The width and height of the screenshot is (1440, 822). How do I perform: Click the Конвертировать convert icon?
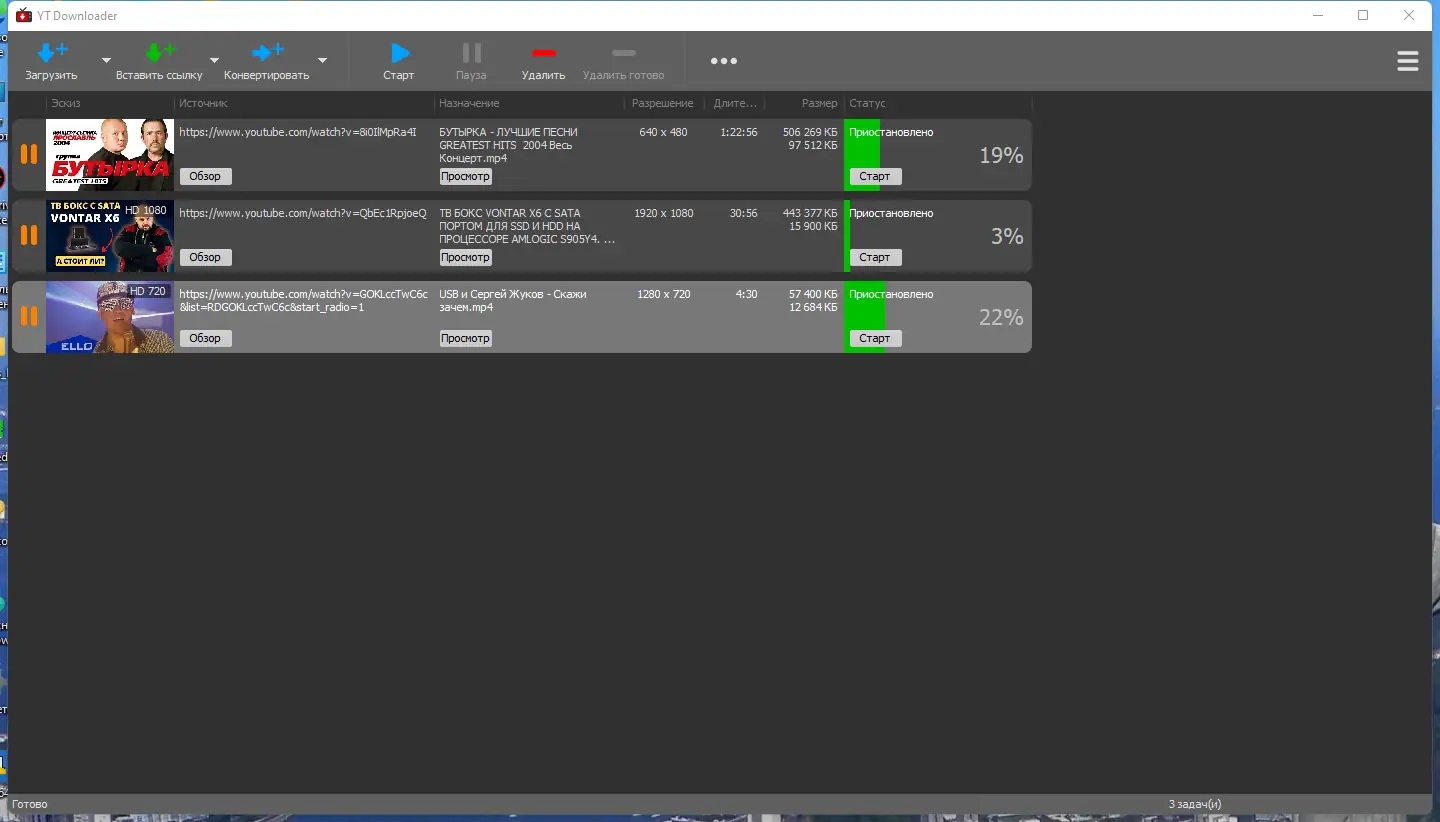pyautogui.click(x=267, y=53)
